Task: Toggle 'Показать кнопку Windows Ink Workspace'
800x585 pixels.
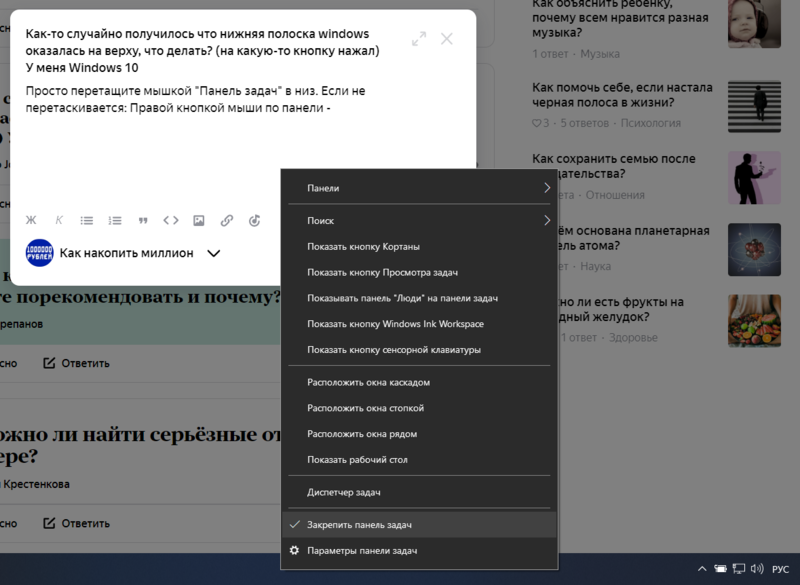Action: (x=419, y=324)
